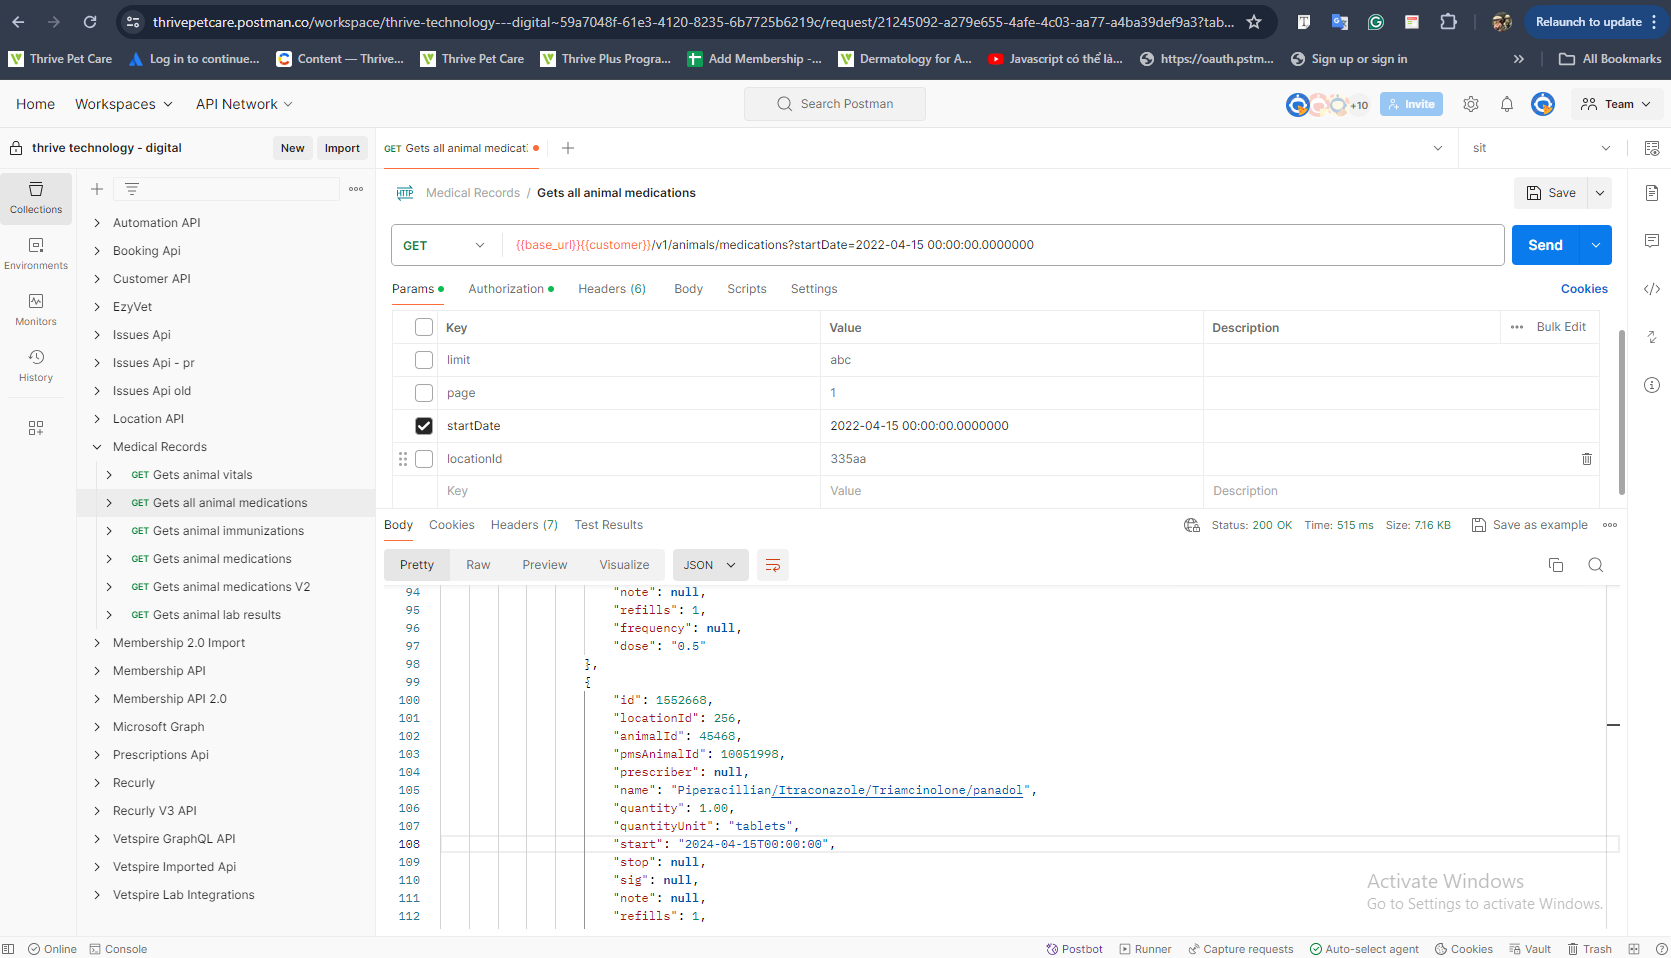Switch to Visualize response view

click(x=624, y=565)
